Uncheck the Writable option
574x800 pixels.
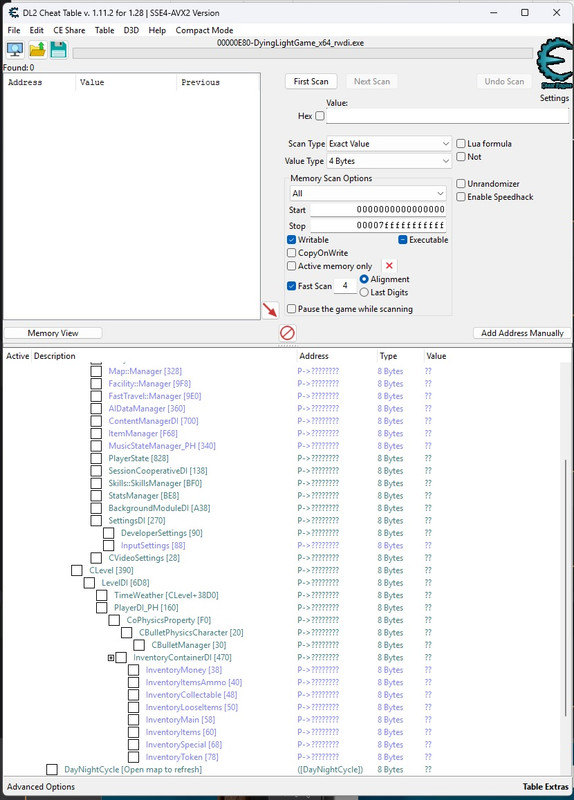[x=291, y=240]
